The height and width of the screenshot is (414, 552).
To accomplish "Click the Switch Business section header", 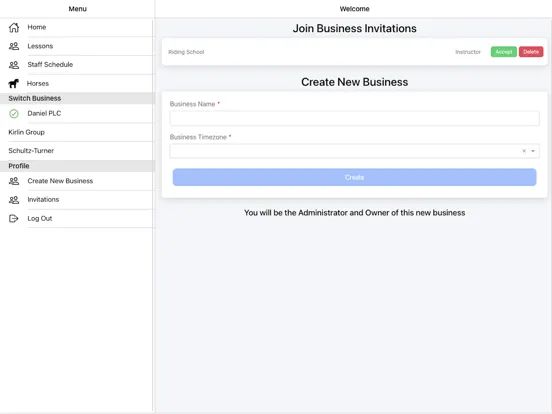I will coord(77,98).
